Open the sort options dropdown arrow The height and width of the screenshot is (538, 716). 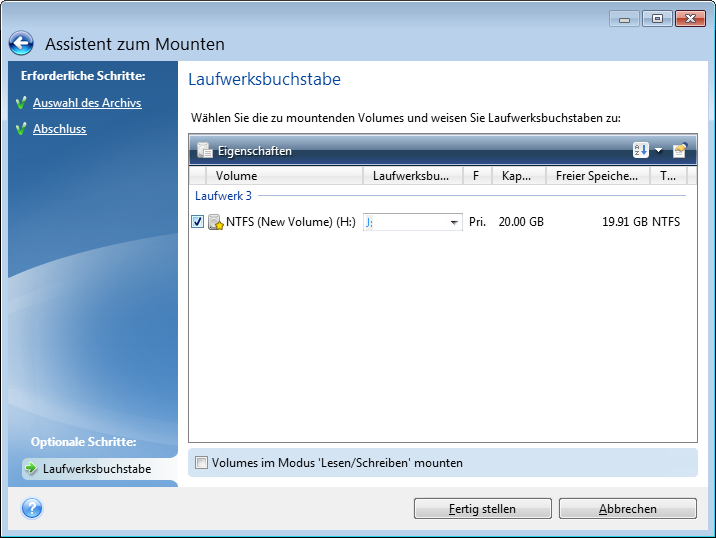(658, 150)
